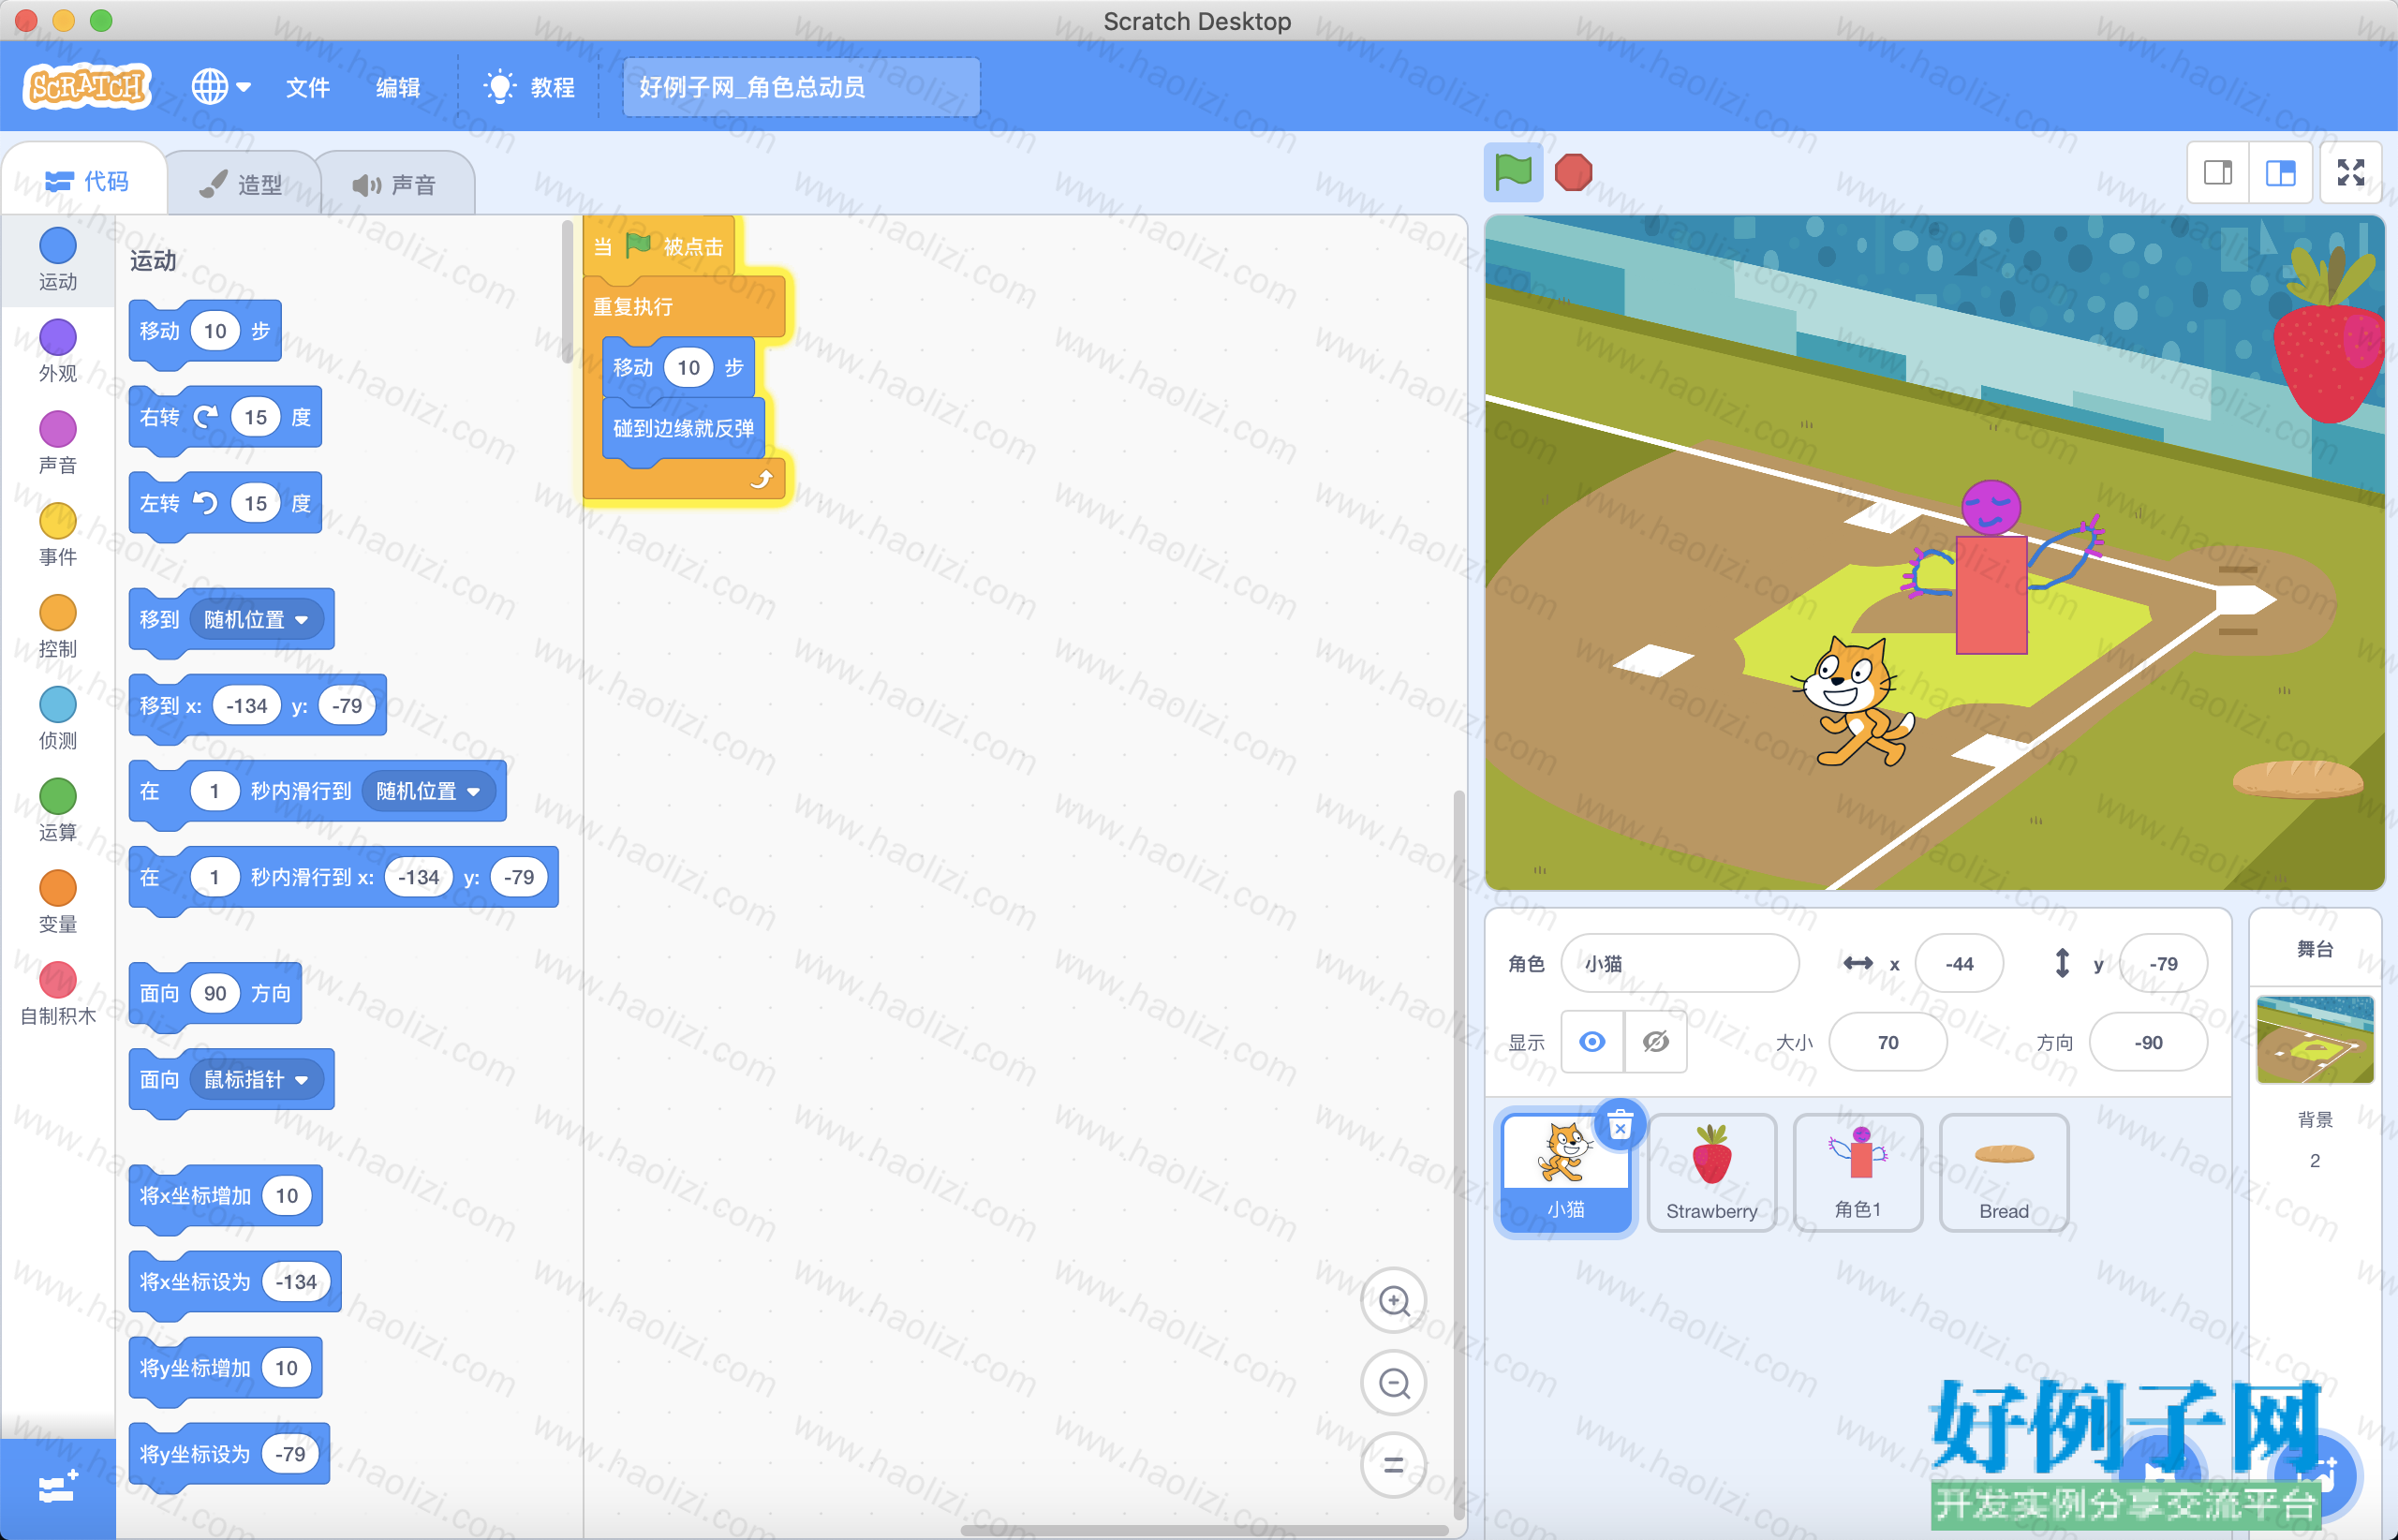
Task: Select the 外观 purple category circle
Action: (x=57, y=337)
